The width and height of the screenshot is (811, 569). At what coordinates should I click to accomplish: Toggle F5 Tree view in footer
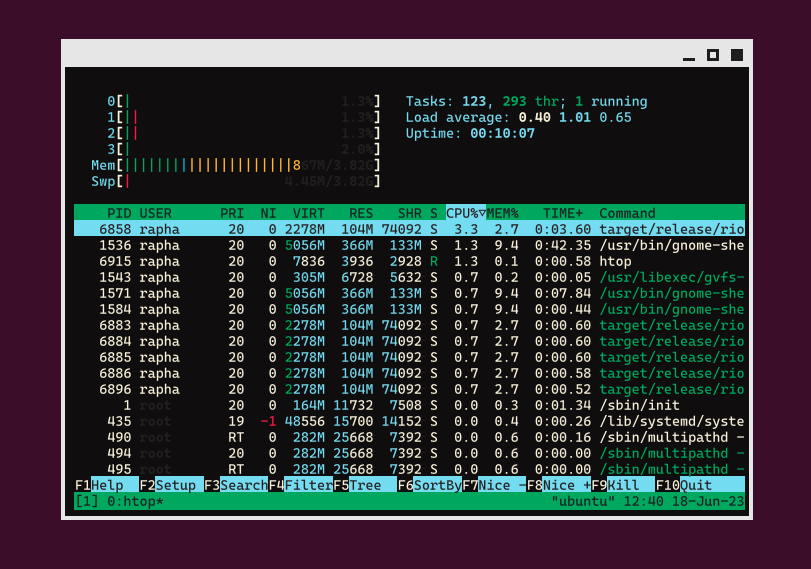(x=365, y=485)
